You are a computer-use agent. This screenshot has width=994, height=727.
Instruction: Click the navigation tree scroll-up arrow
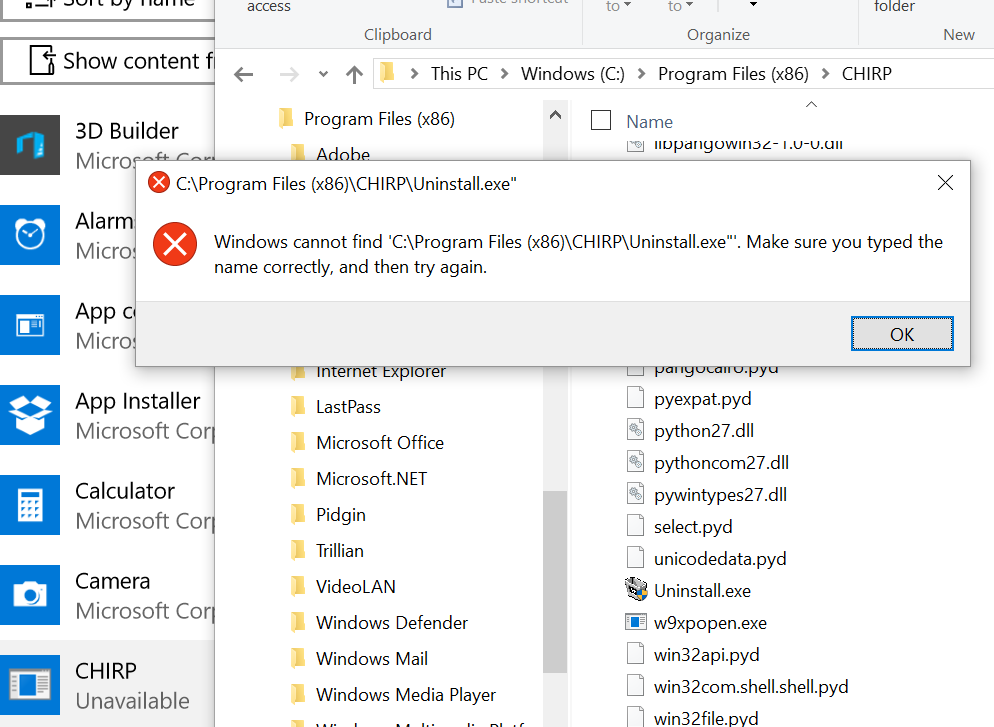555,115
